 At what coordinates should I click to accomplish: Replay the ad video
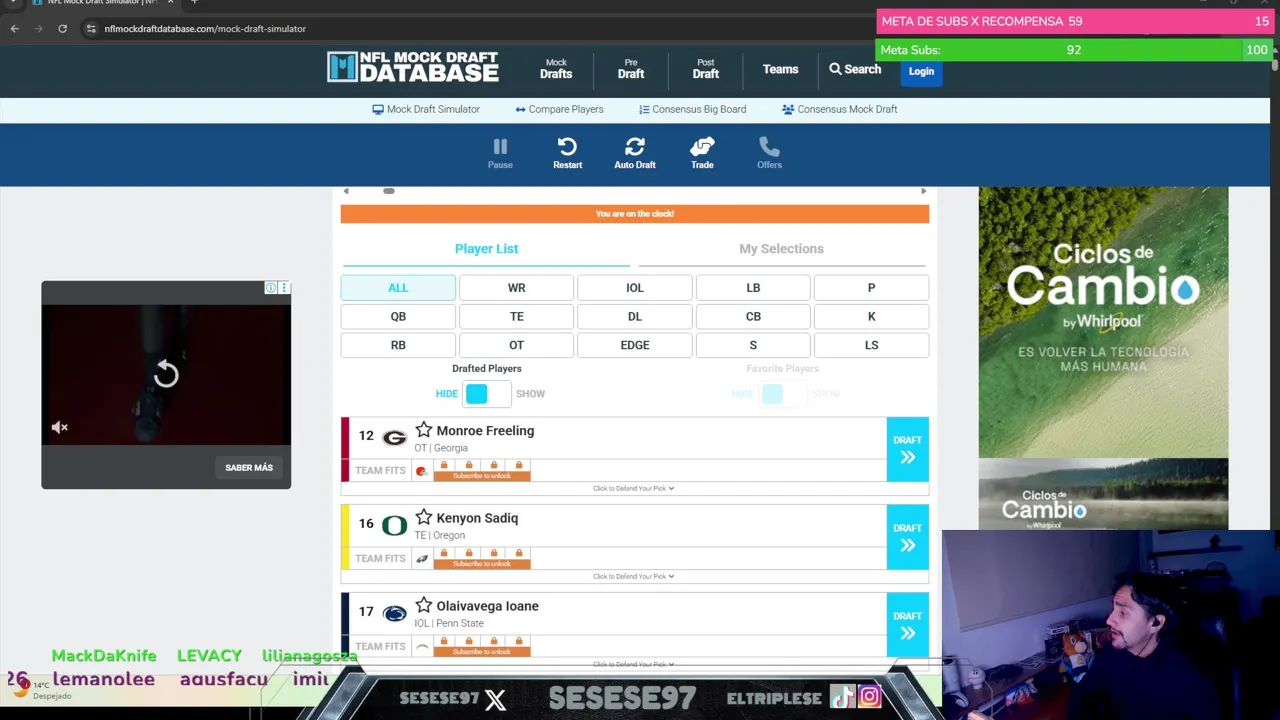166,375
